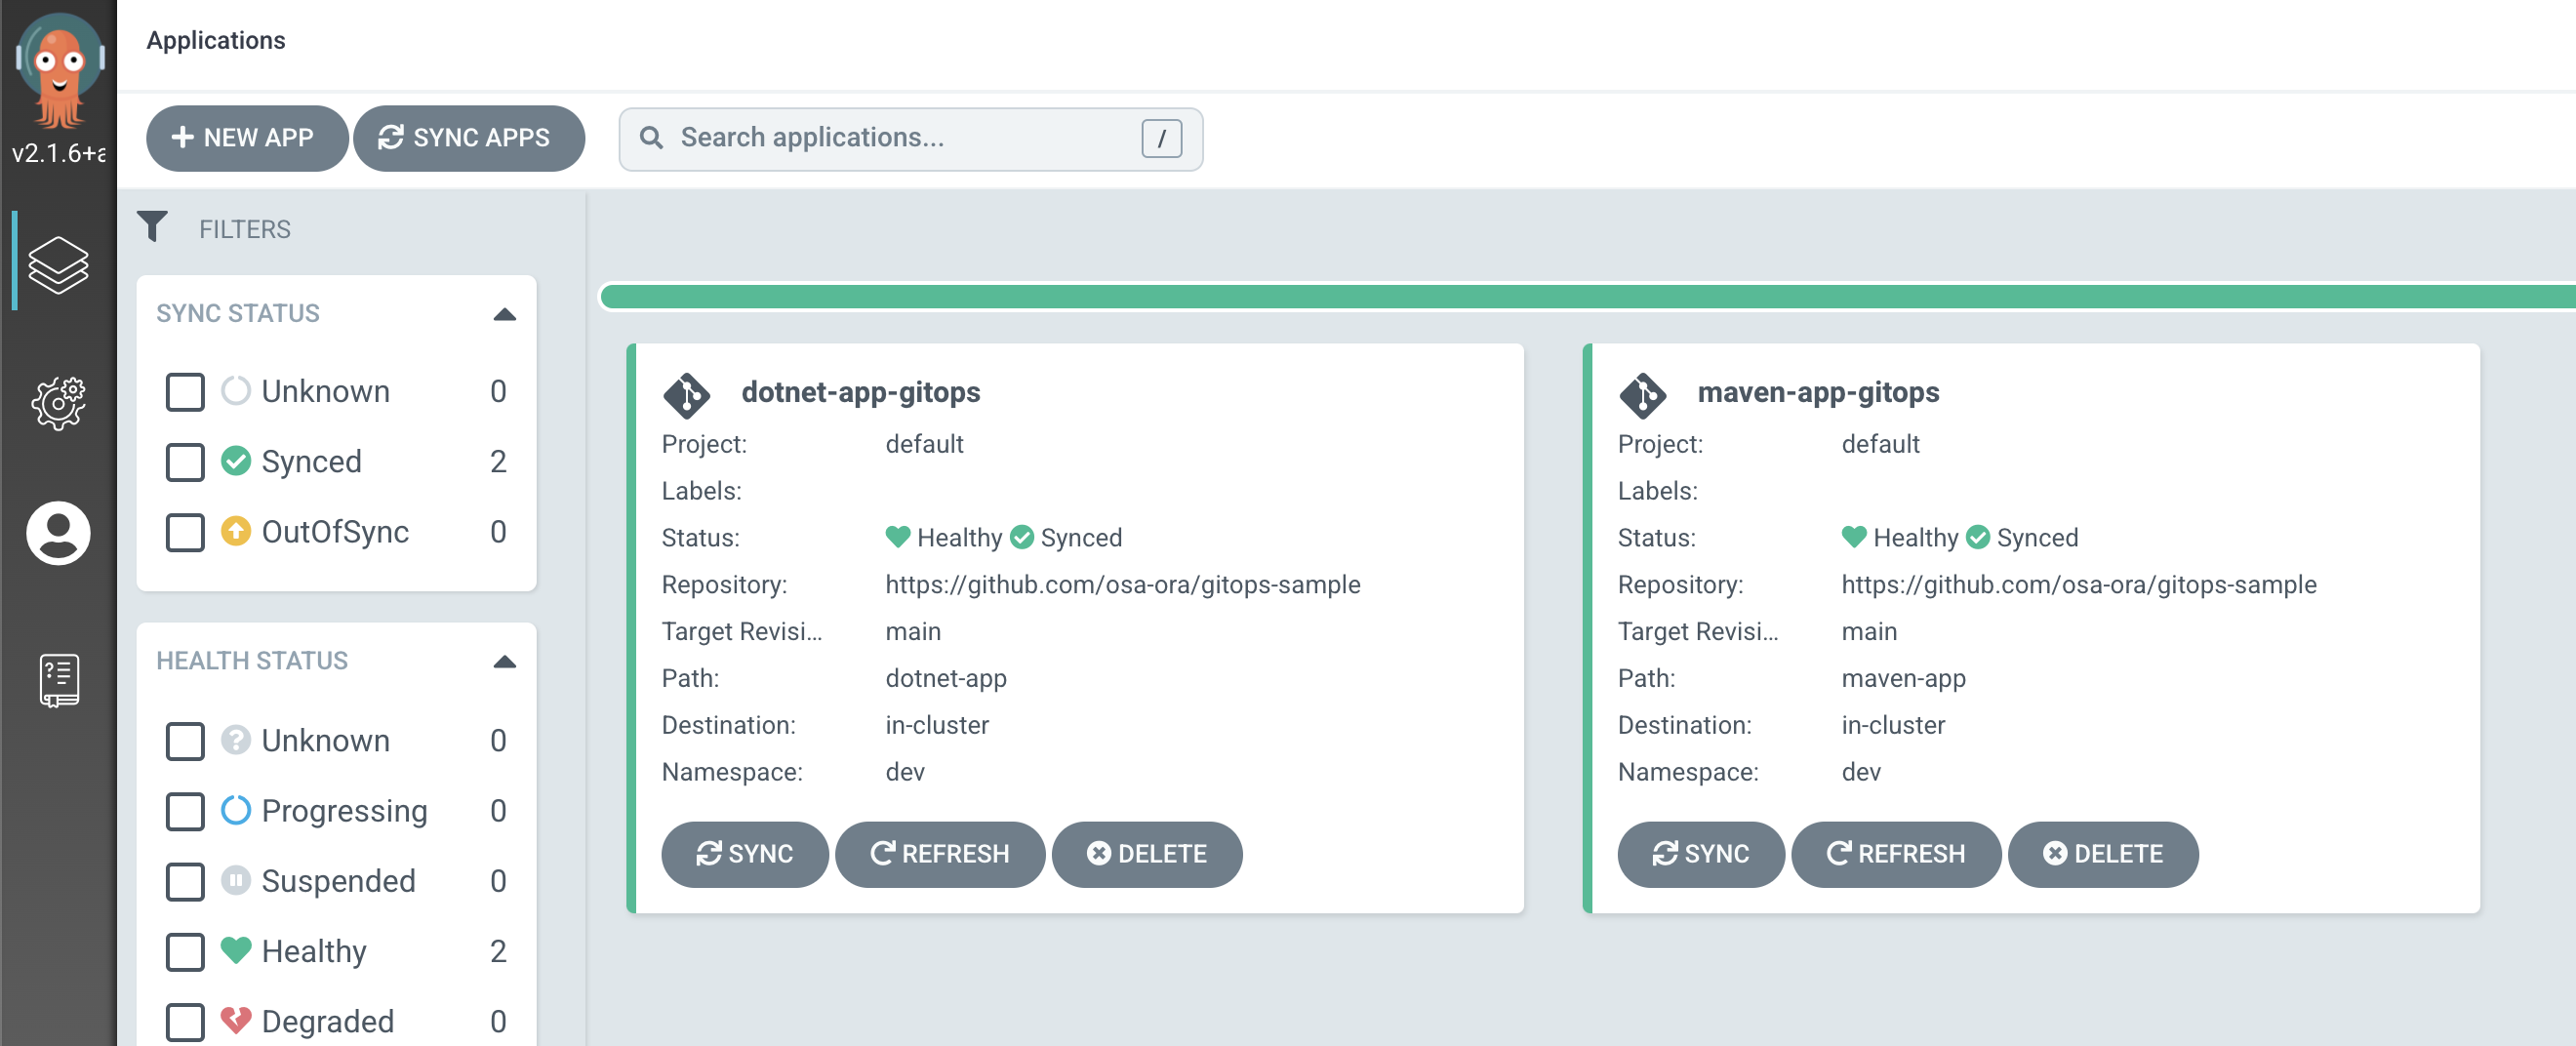Viewport: 2576px width, 1046px height.
Task: Click the slash shortcut key icon in search
Action: coord(1161,138)
